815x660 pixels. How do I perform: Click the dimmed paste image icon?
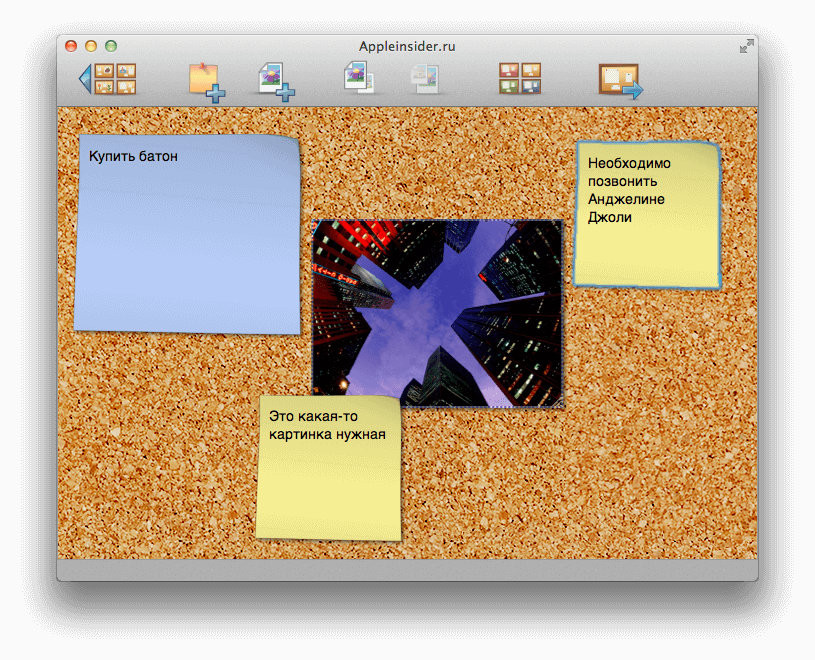click(424, 80)
